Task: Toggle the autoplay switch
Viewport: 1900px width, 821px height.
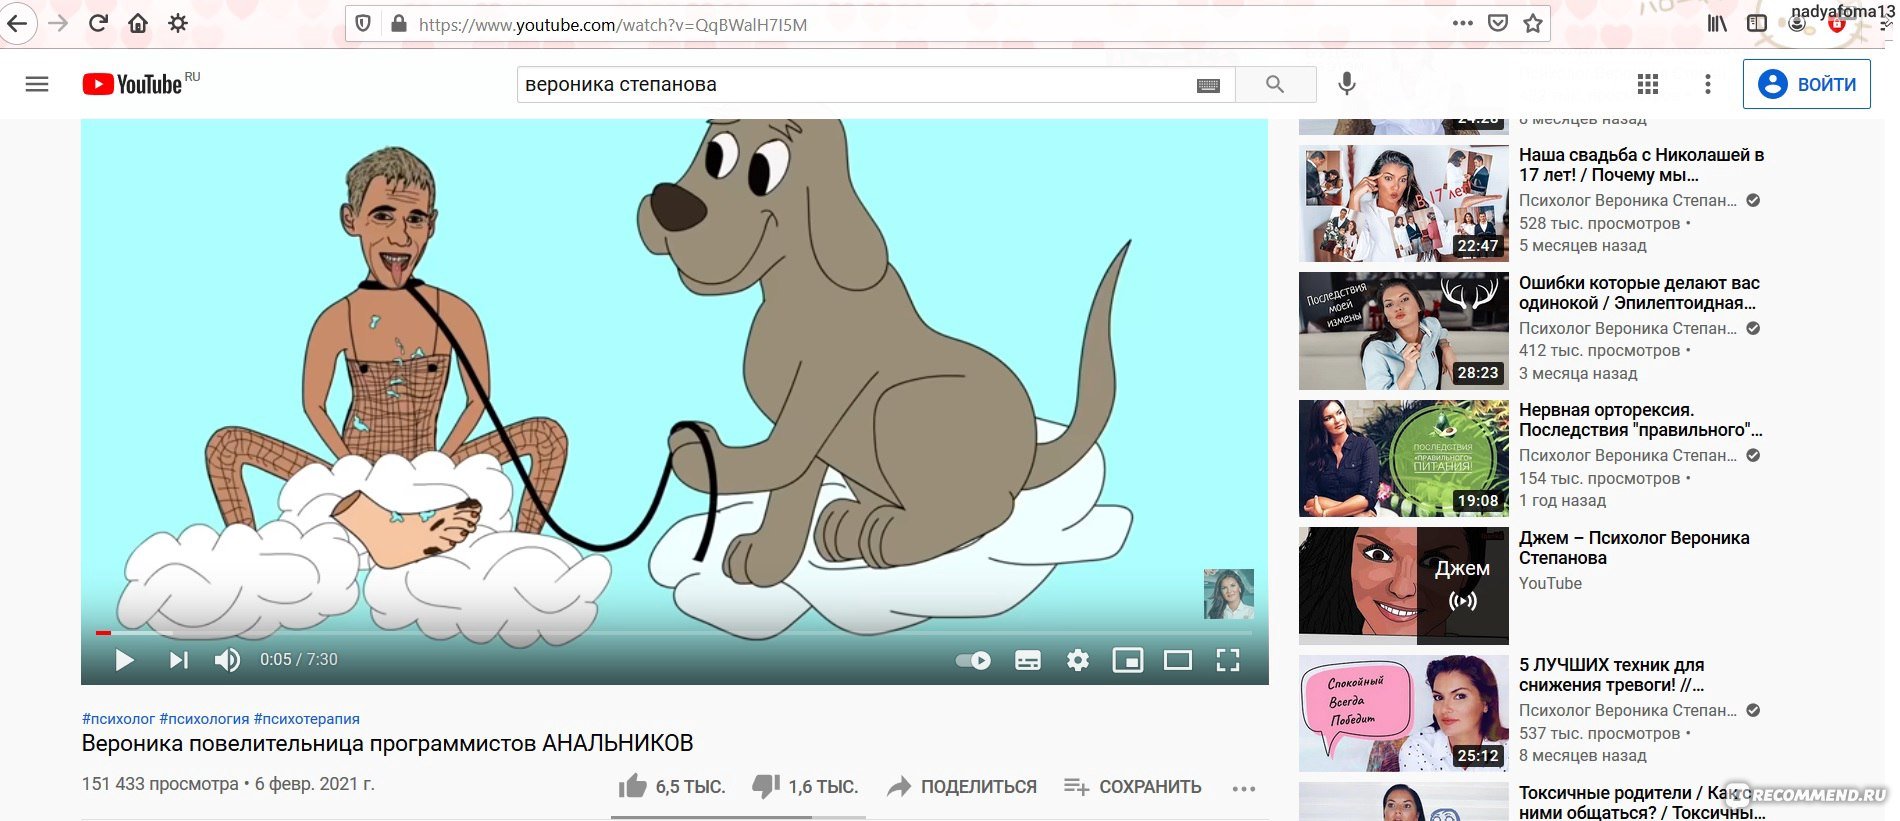Action: tap(972, 660)
